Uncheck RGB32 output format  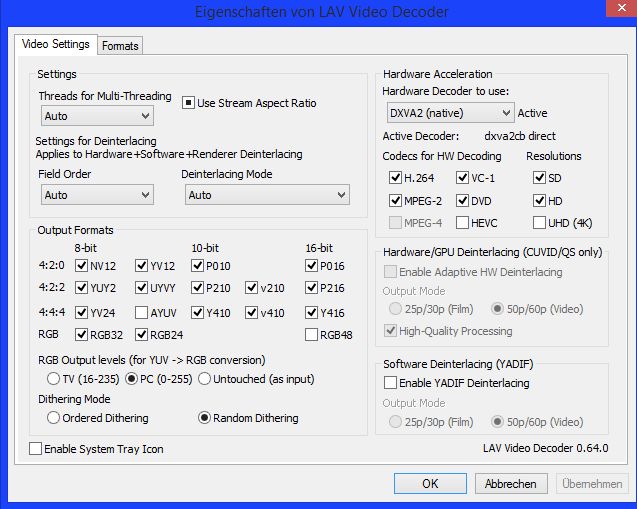click(82, 335)
